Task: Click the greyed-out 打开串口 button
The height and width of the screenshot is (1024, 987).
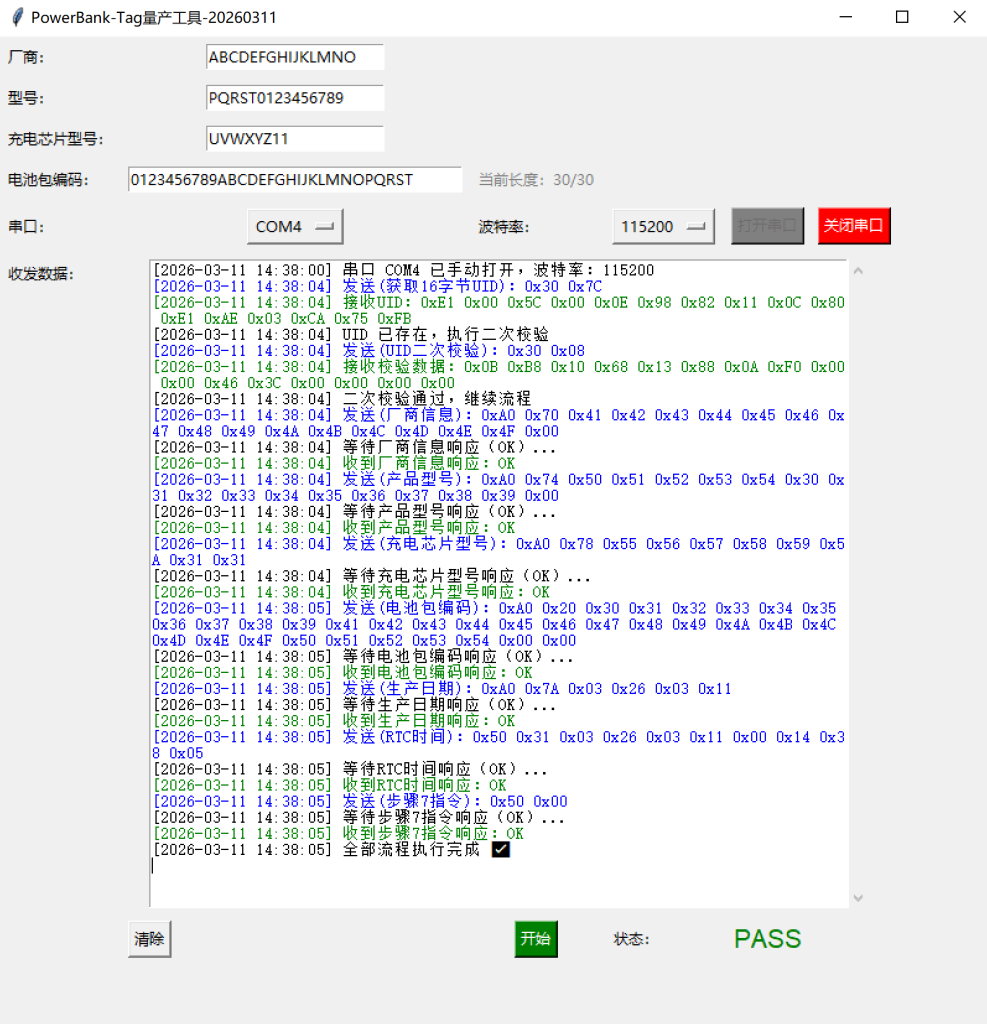Action: tap(767, 226)
